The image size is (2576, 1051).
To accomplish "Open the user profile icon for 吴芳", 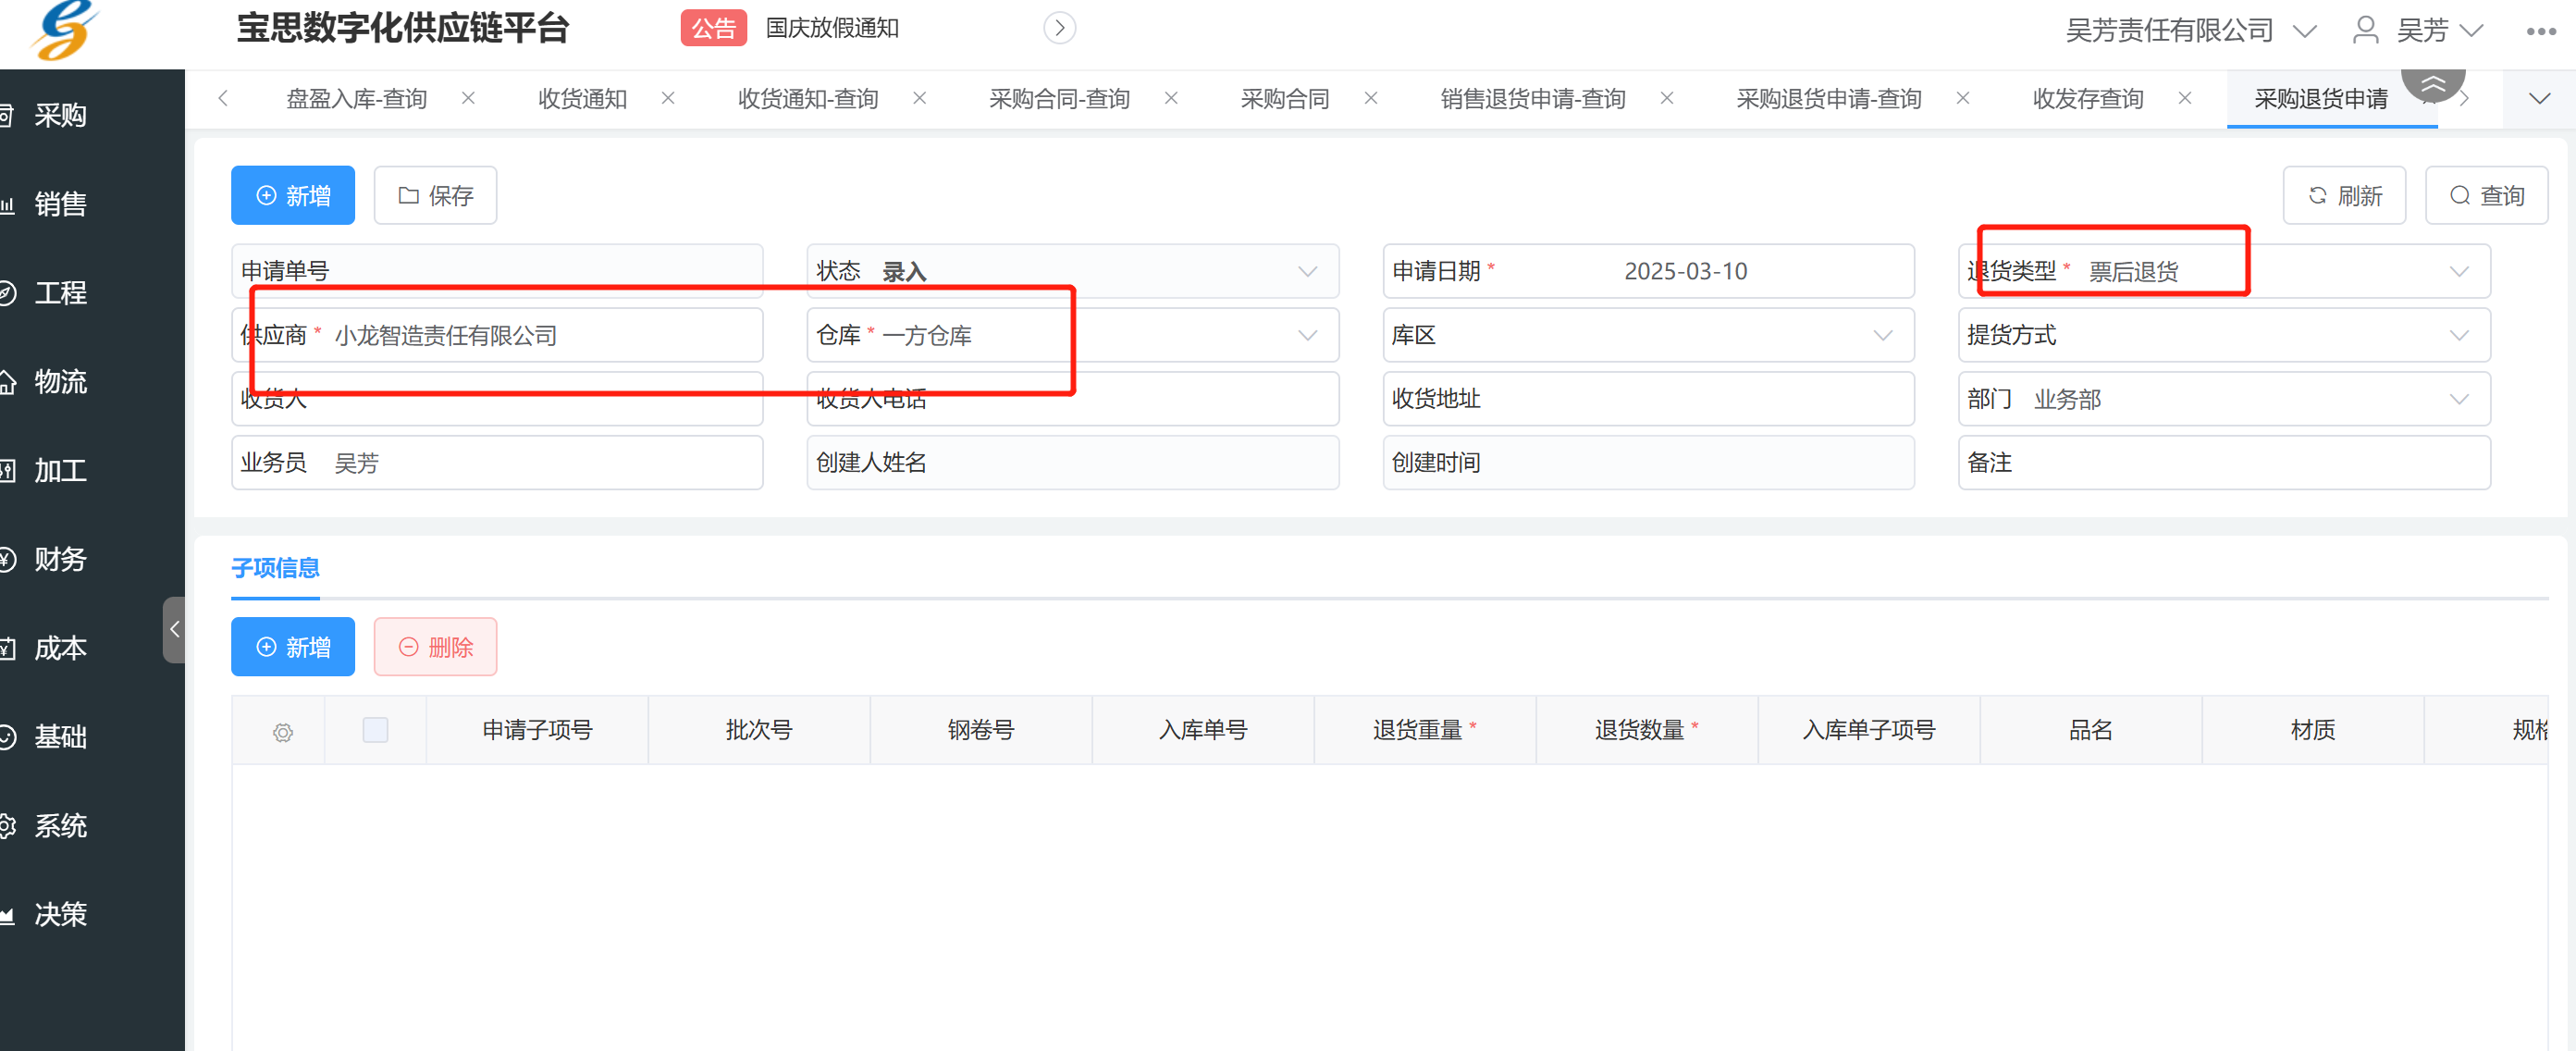I will 2365,30.
